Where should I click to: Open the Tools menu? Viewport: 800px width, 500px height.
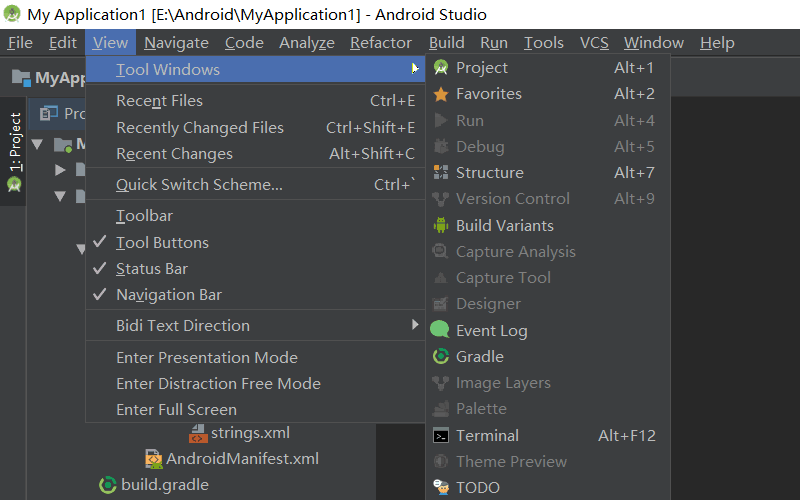543,42
